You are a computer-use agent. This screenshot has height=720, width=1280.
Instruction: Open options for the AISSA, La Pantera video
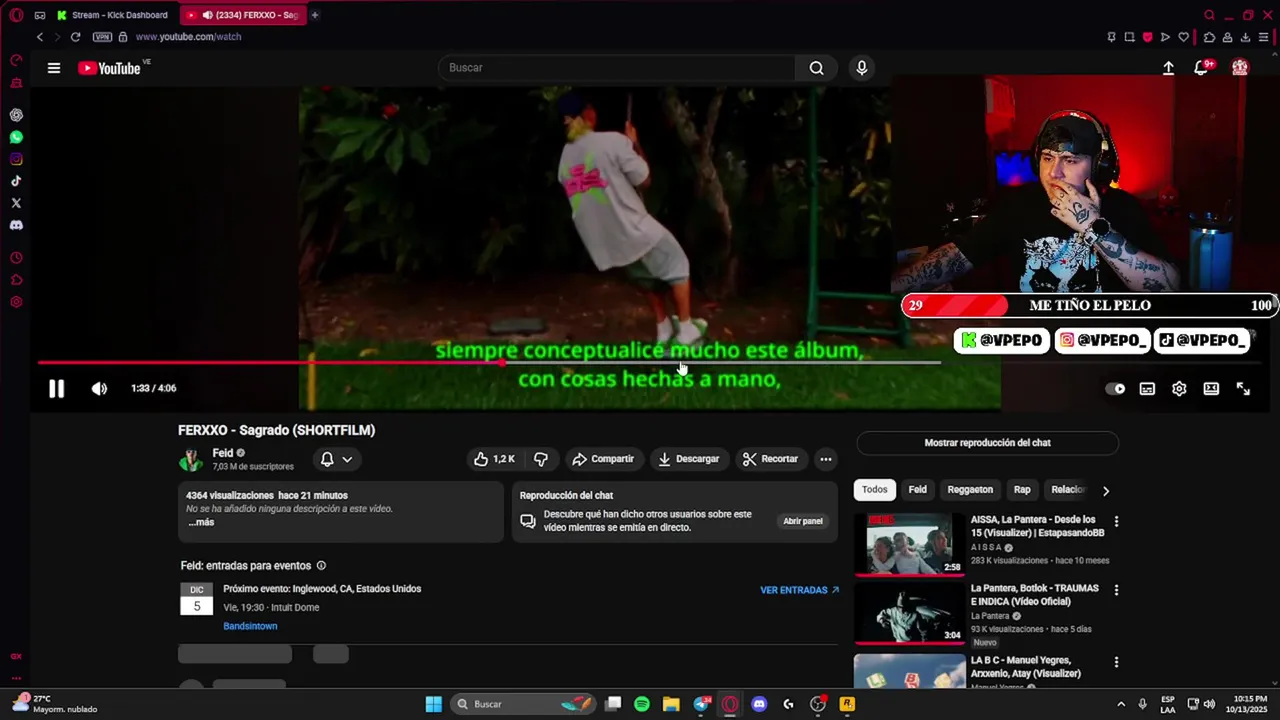(1116, 521)
